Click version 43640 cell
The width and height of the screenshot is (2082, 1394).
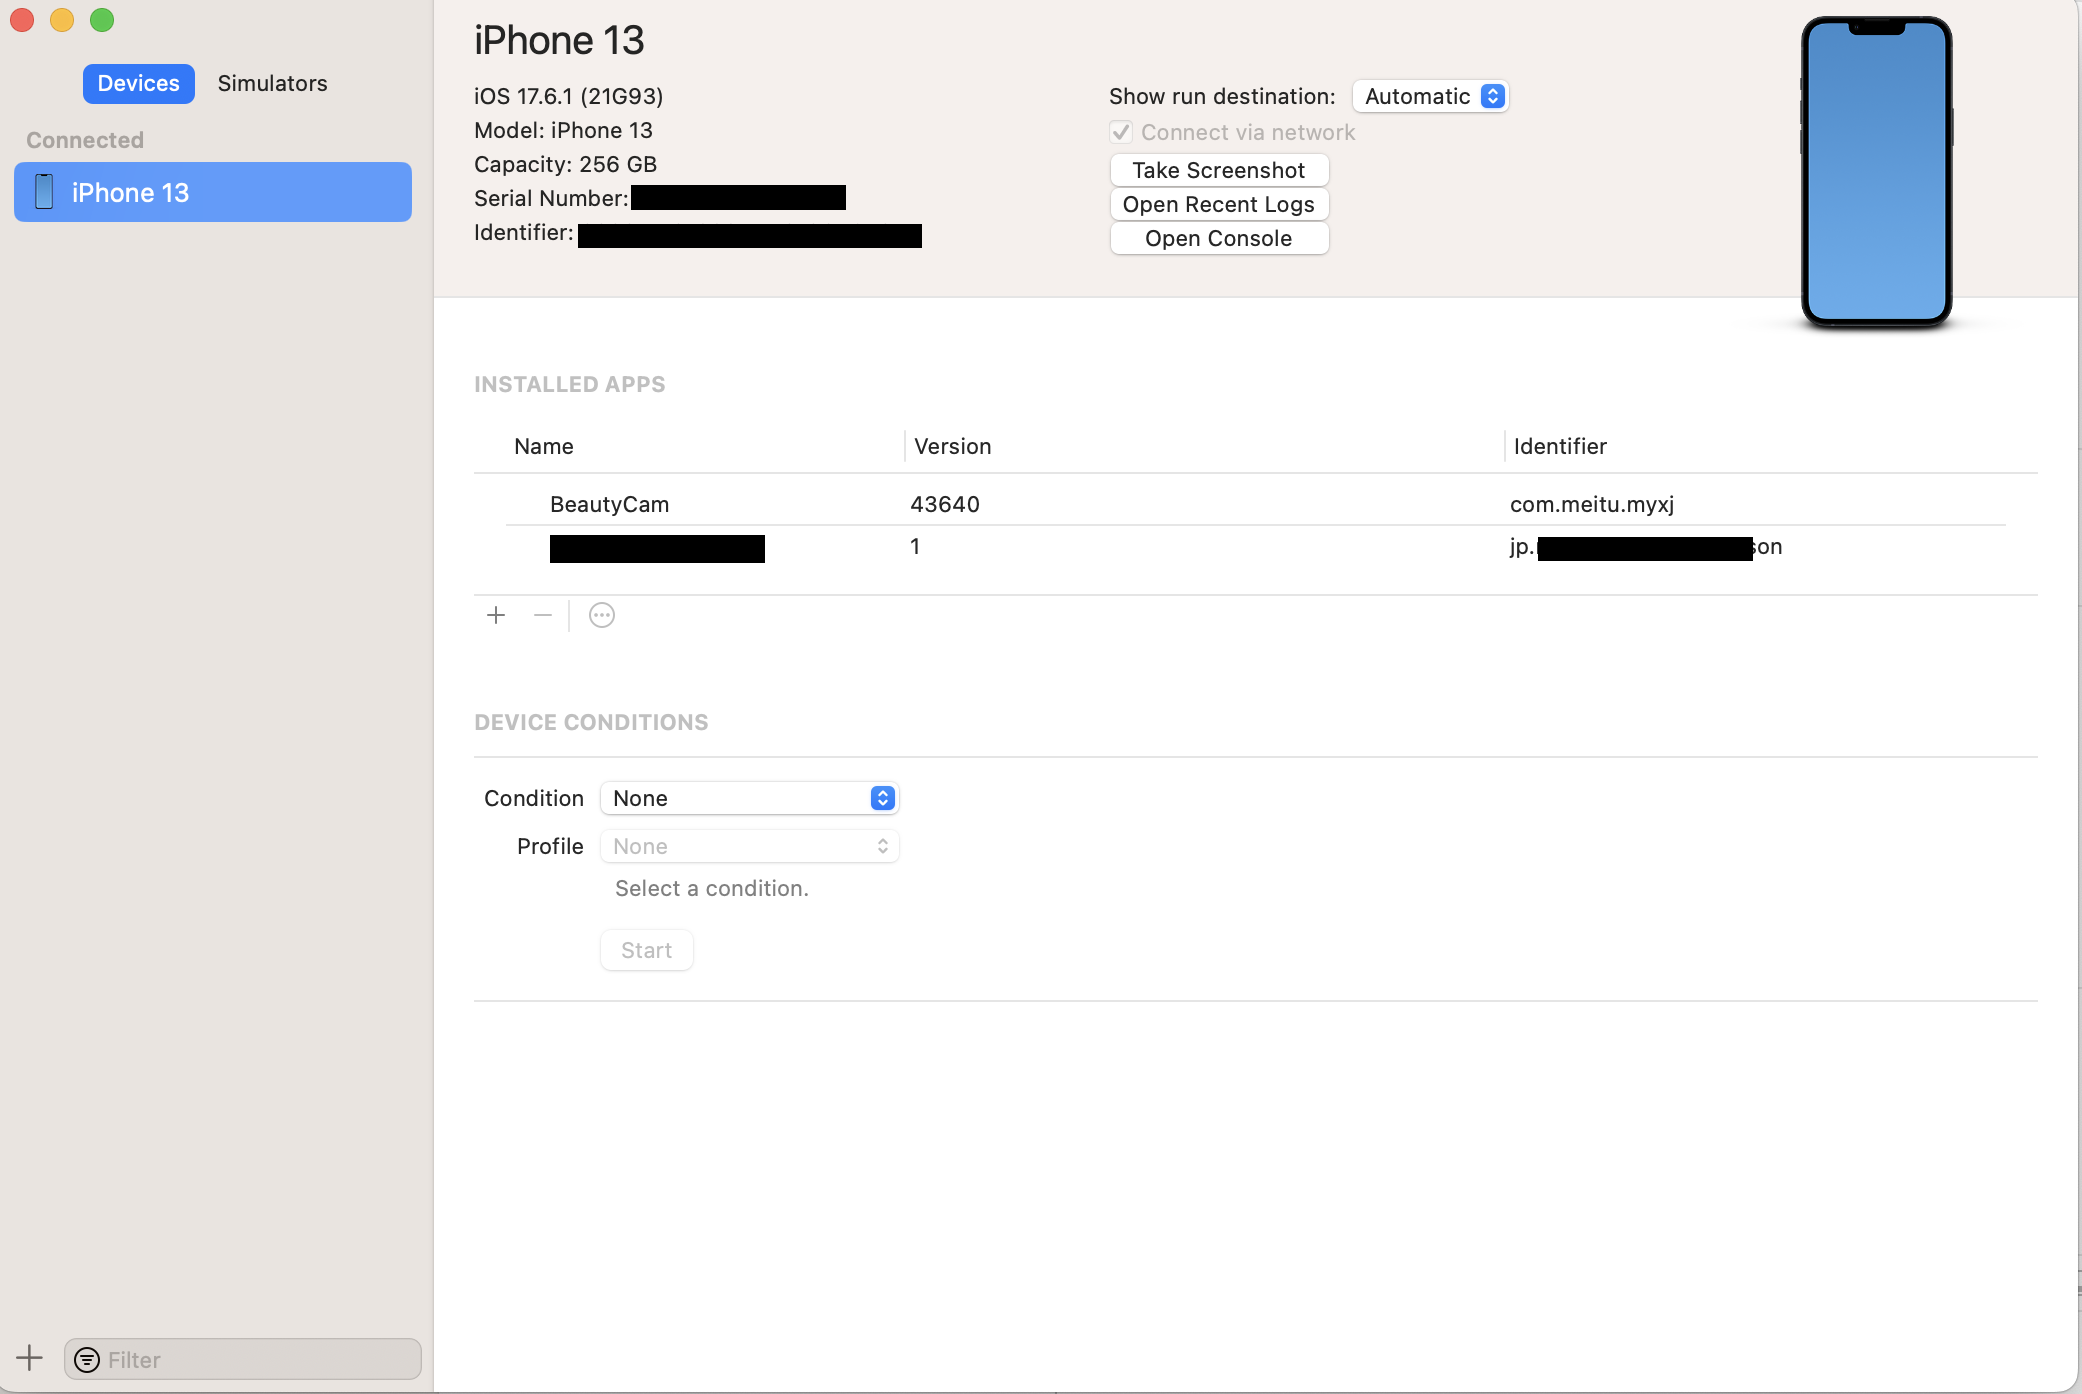coord(945,504)
